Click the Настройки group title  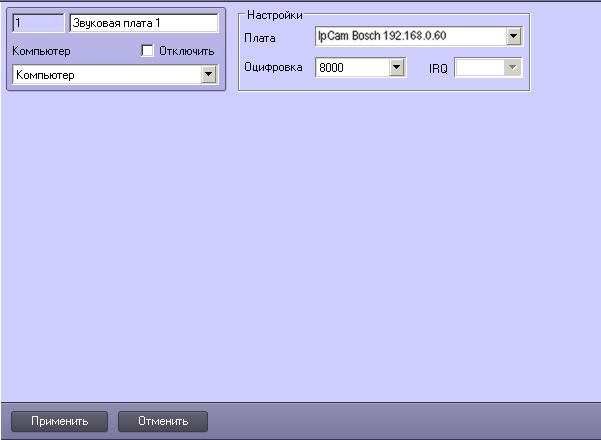274,15
